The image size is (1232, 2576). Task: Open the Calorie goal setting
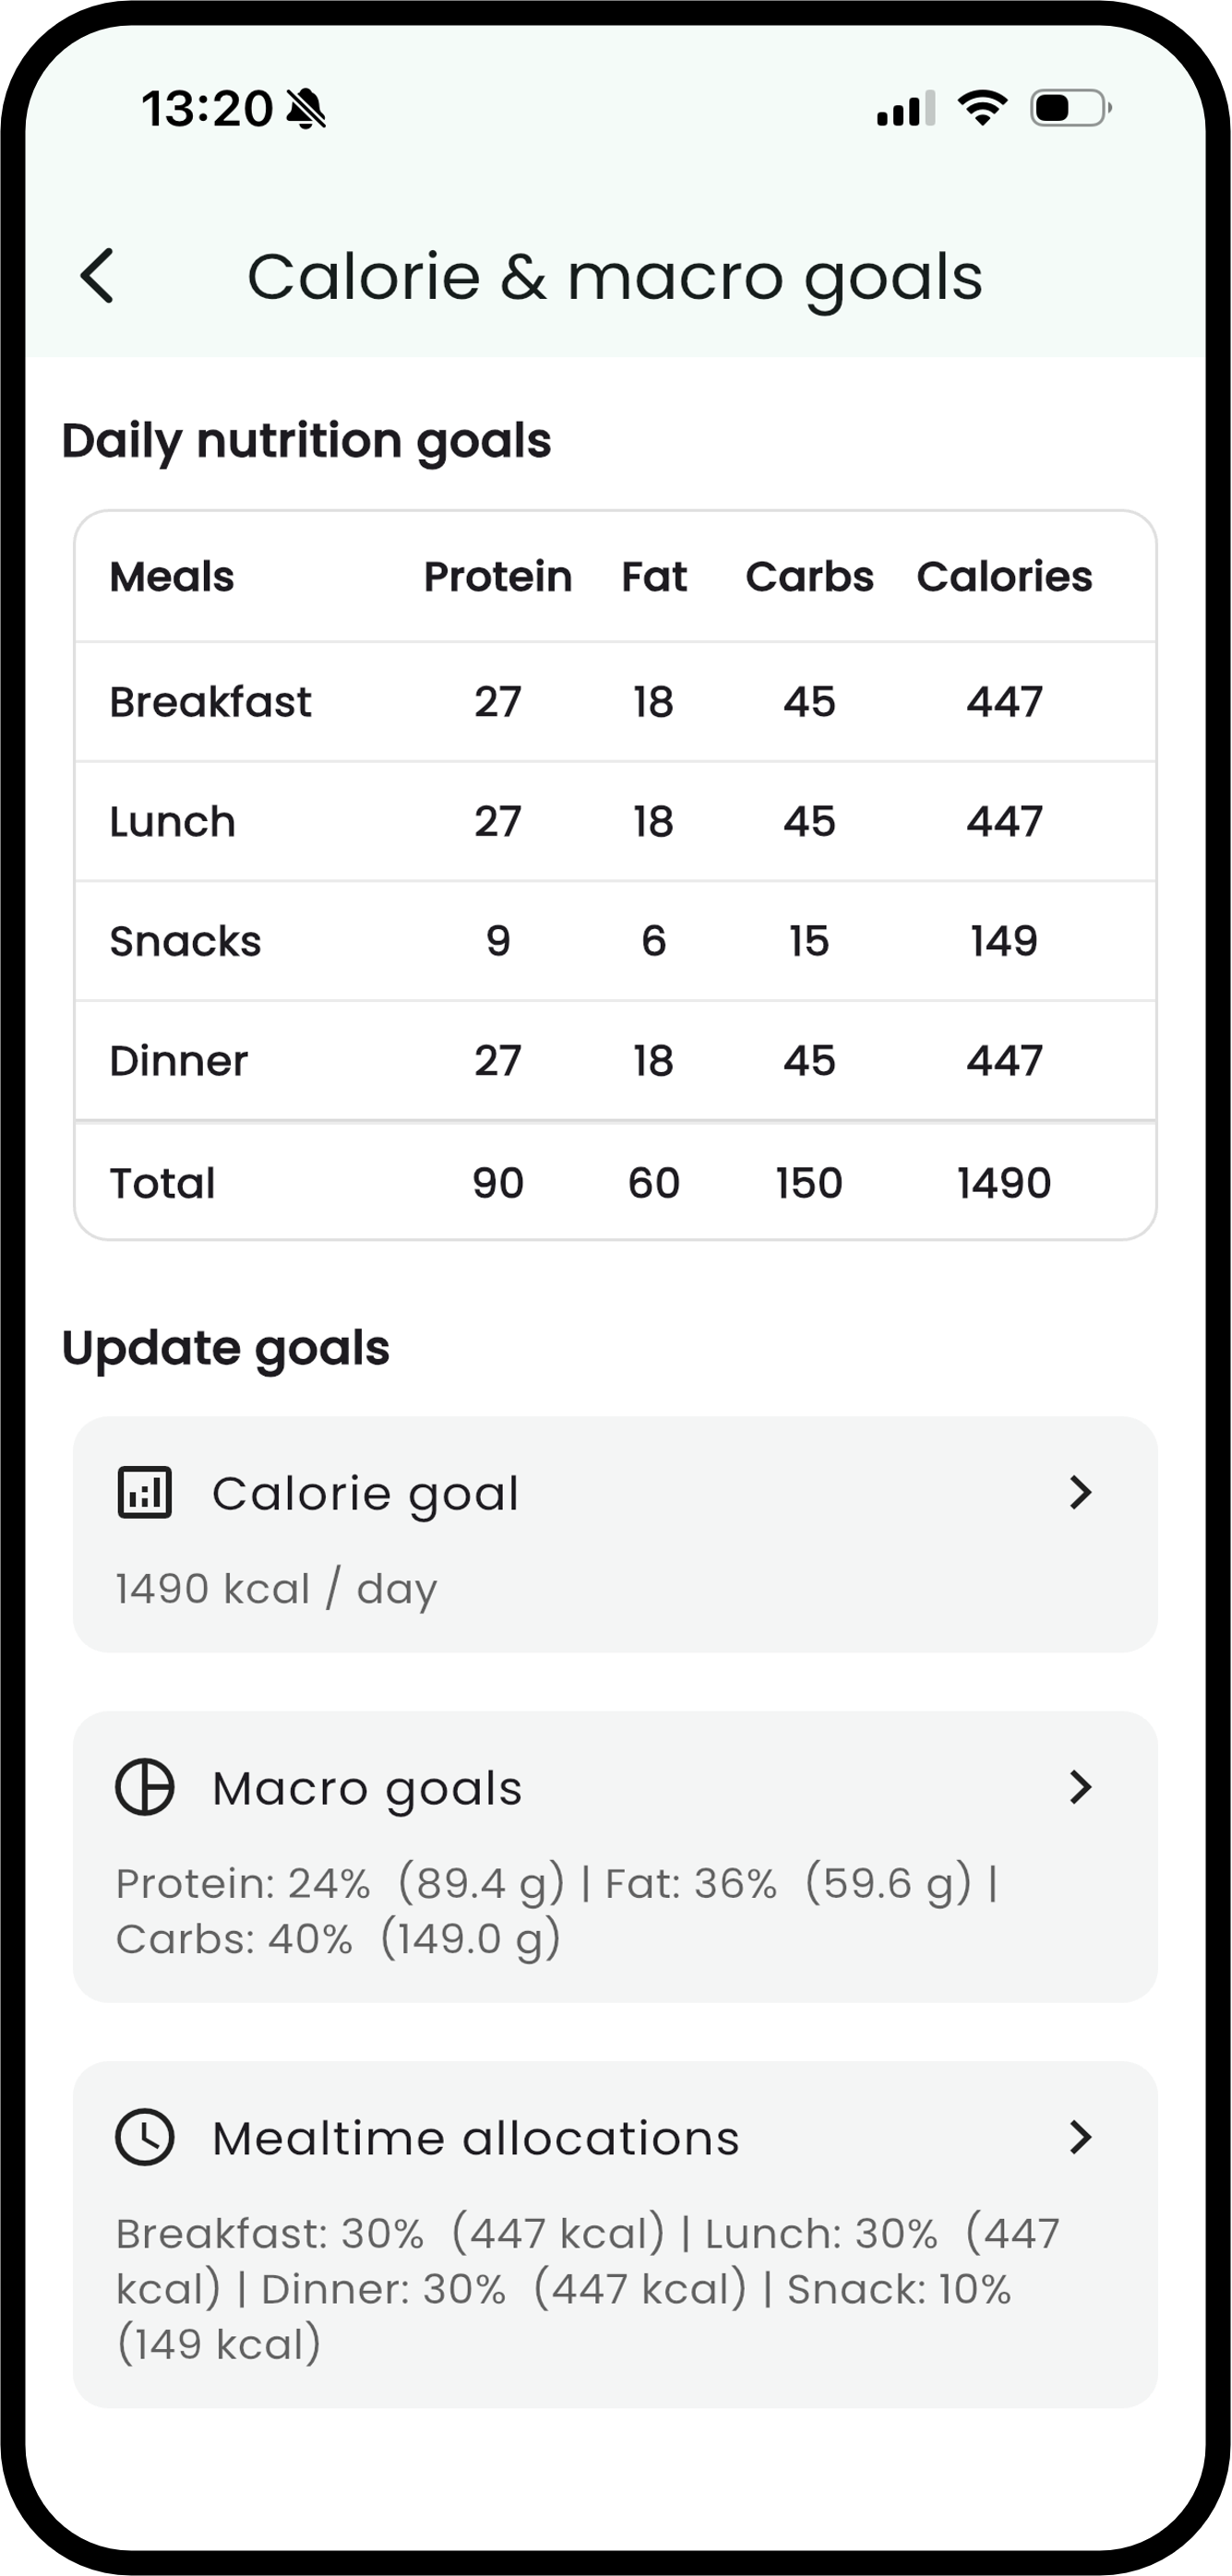coord(616,1535)
